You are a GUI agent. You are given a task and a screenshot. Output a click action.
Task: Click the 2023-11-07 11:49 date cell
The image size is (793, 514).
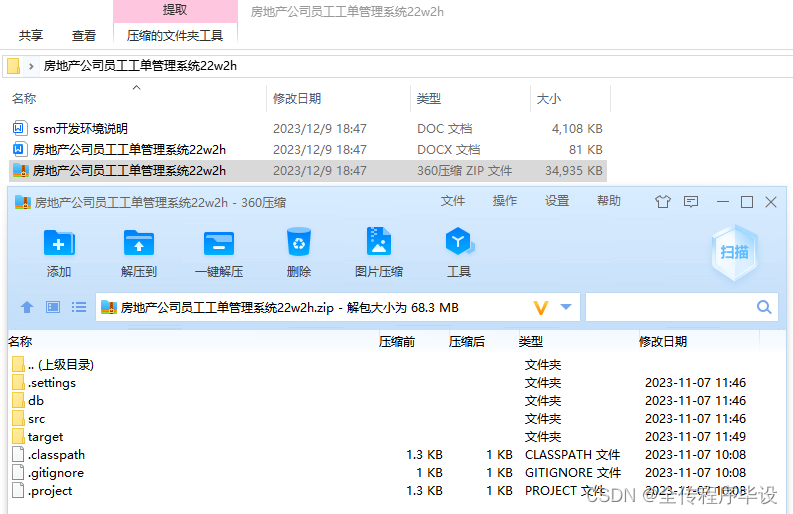(x=695, y=437)
